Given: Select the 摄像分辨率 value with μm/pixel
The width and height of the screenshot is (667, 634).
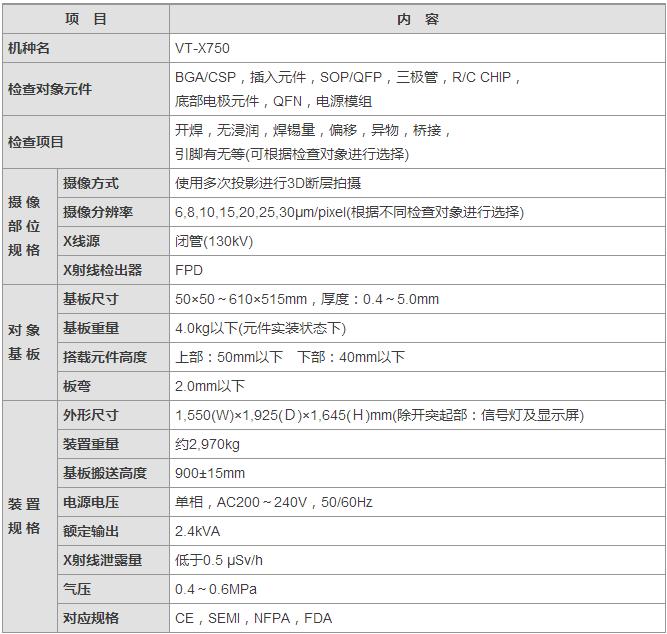Looking at the screenshot, I should (349, 212).
